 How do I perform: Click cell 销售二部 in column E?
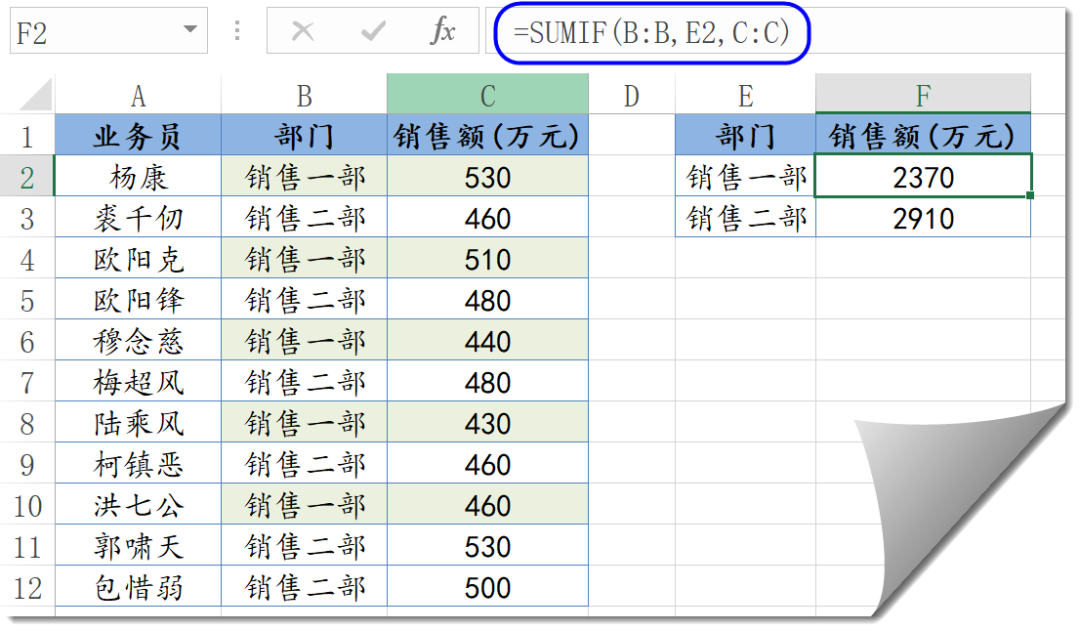[745, 218]
